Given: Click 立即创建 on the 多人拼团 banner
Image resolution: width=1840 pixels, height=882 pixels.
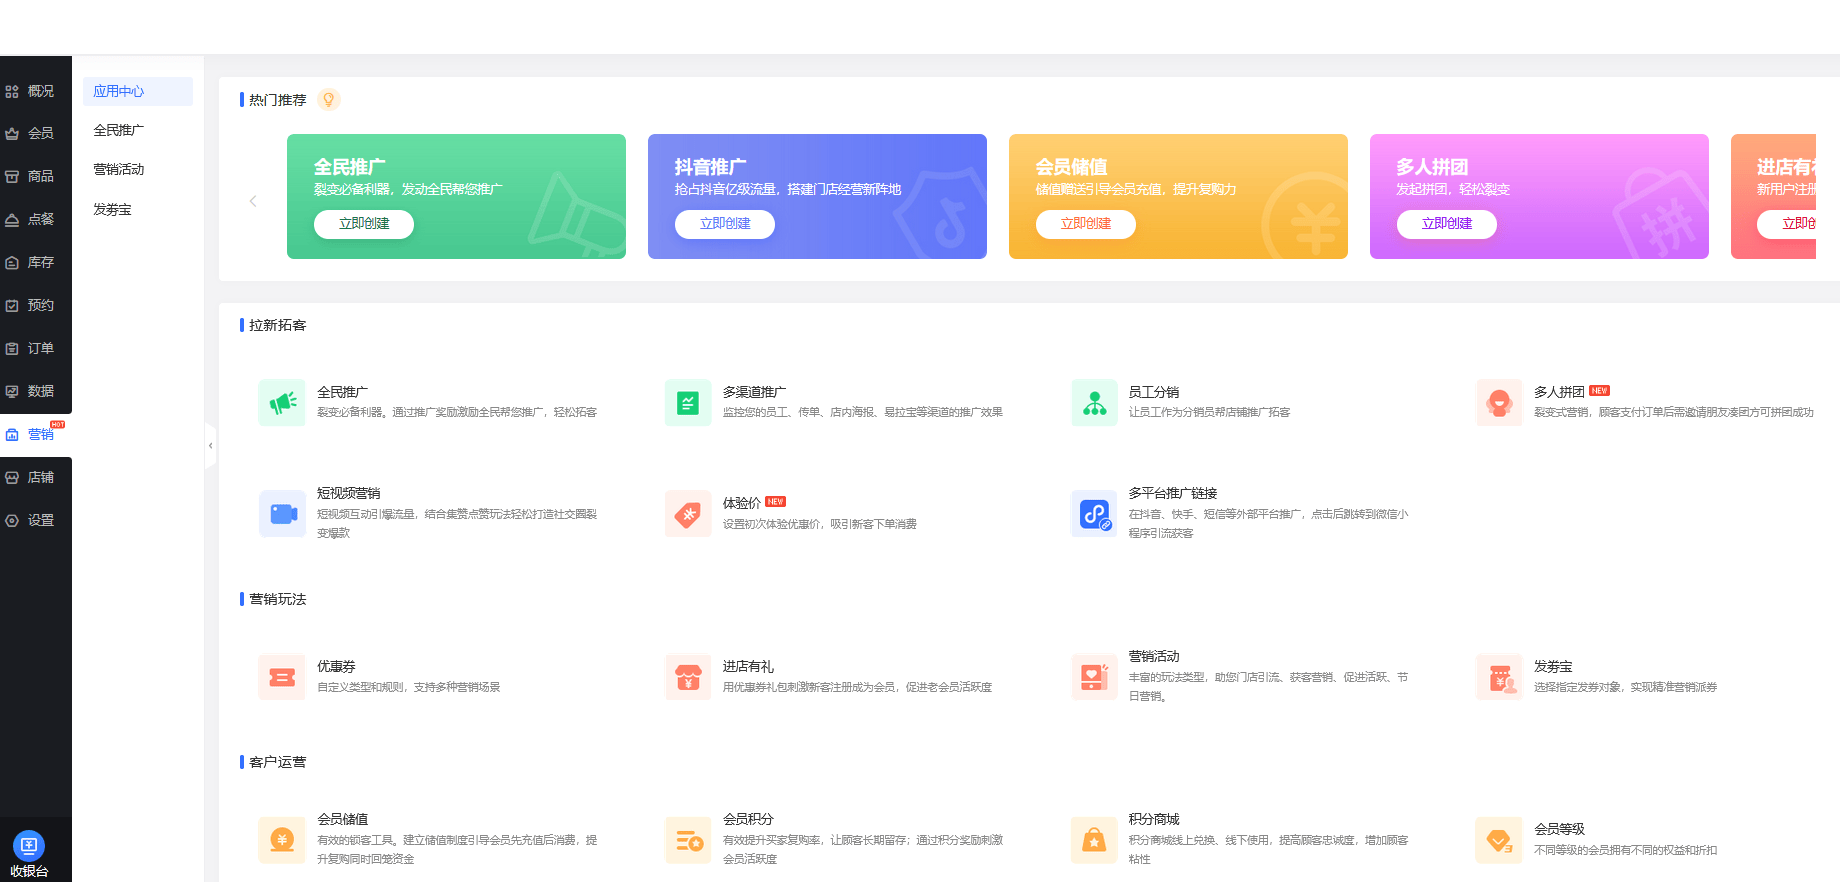Looking at the screenshot, I should (1446, 224).
